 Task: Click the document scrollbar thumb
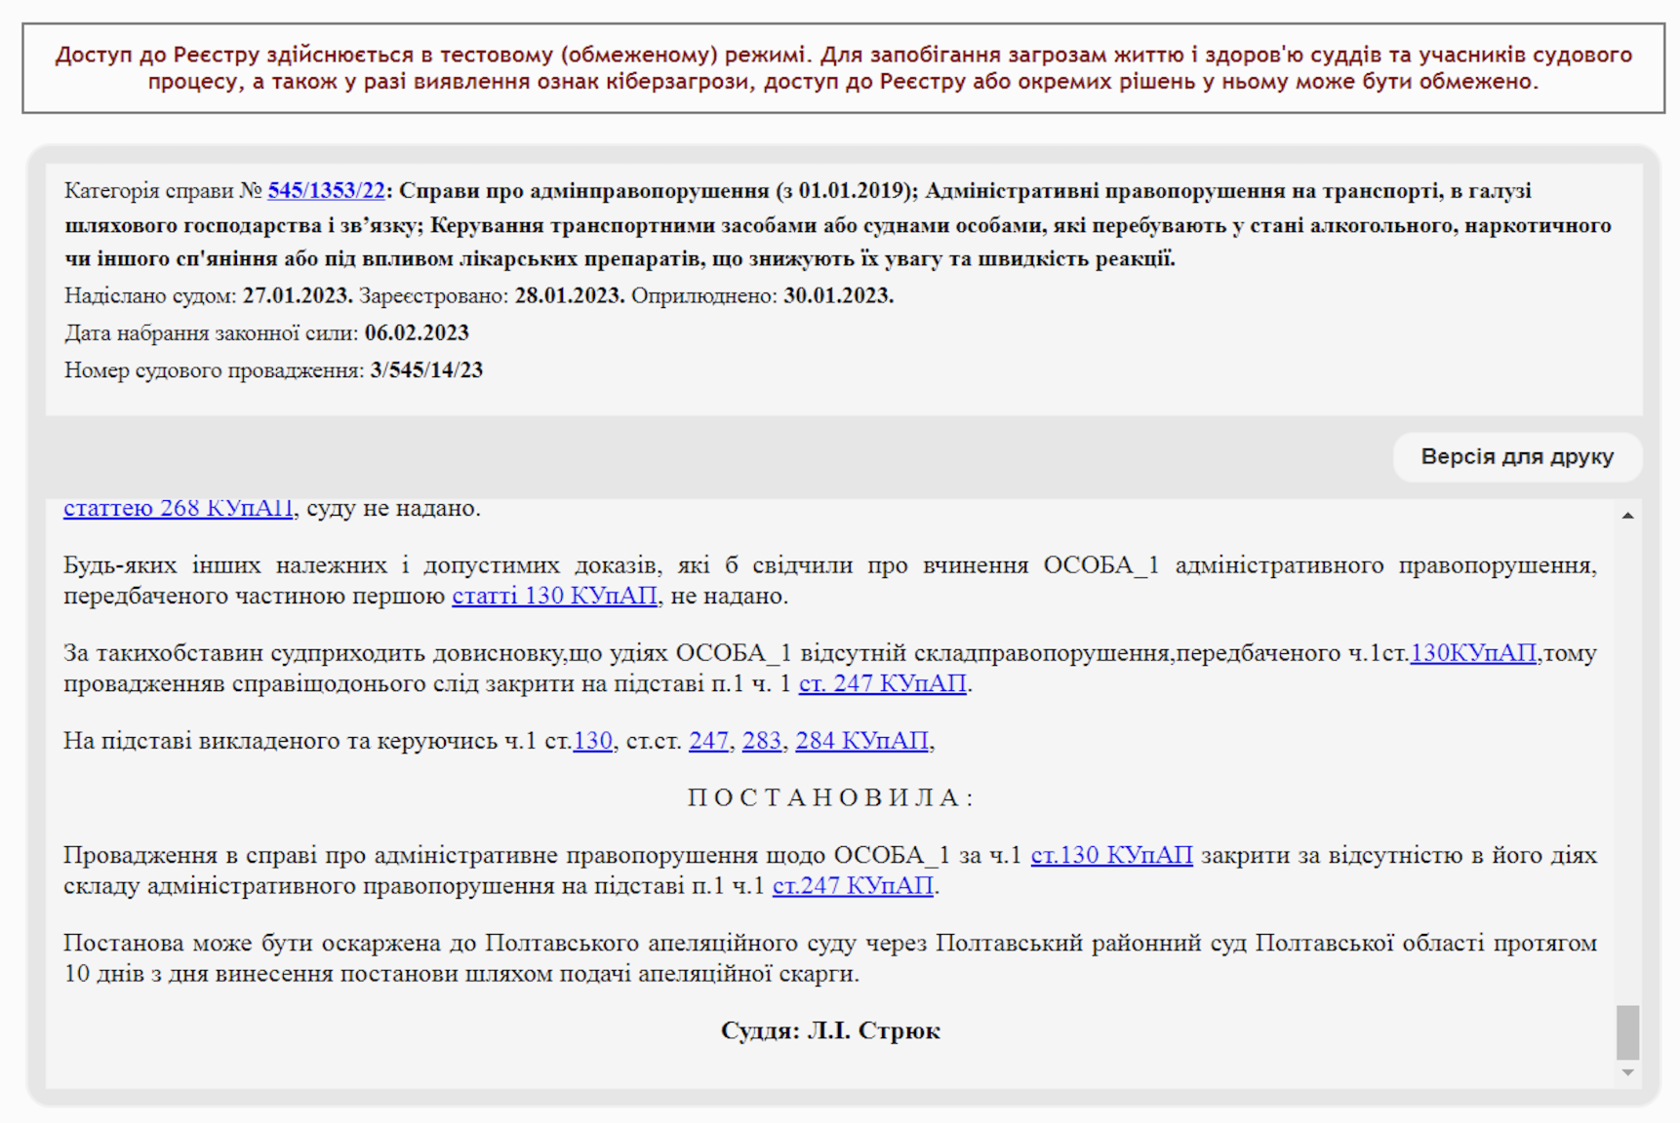[x=1628, y=1031]
